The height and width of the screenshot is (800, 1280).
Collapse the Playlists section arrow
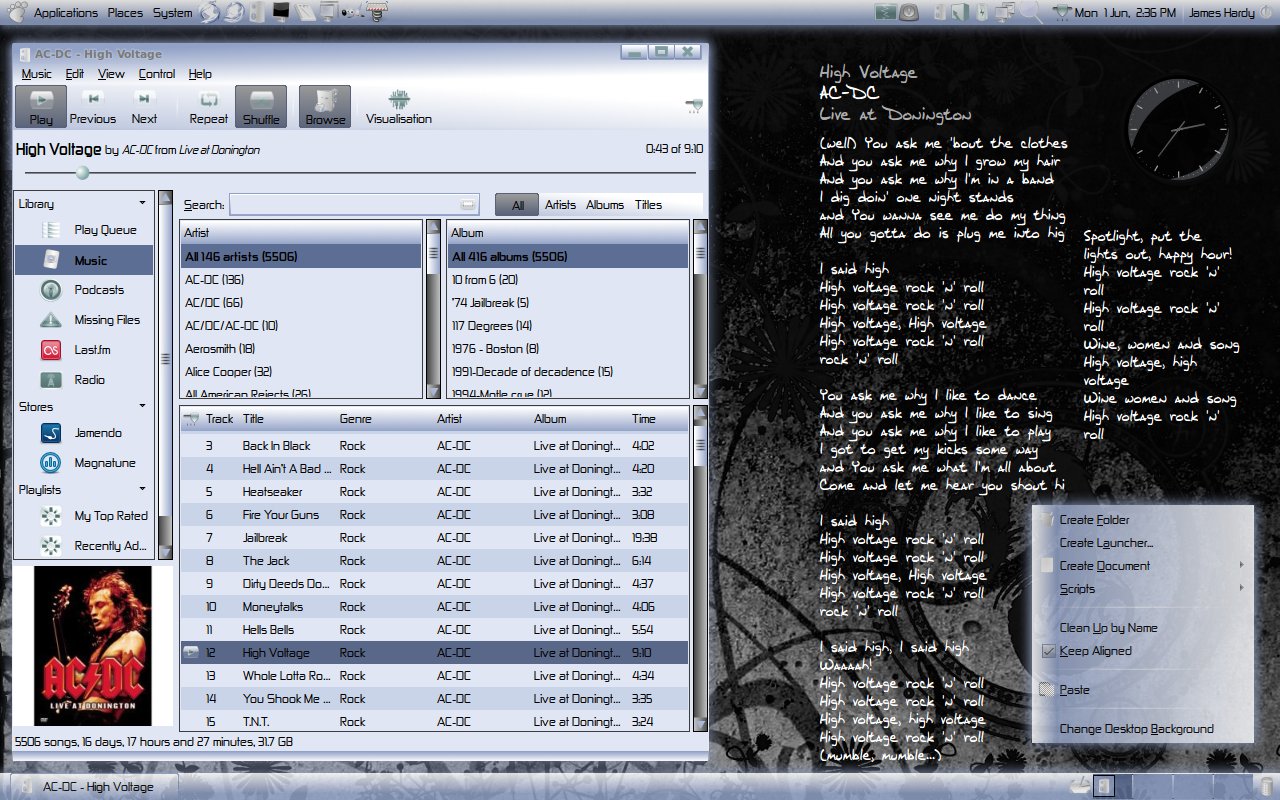[142, 489]
